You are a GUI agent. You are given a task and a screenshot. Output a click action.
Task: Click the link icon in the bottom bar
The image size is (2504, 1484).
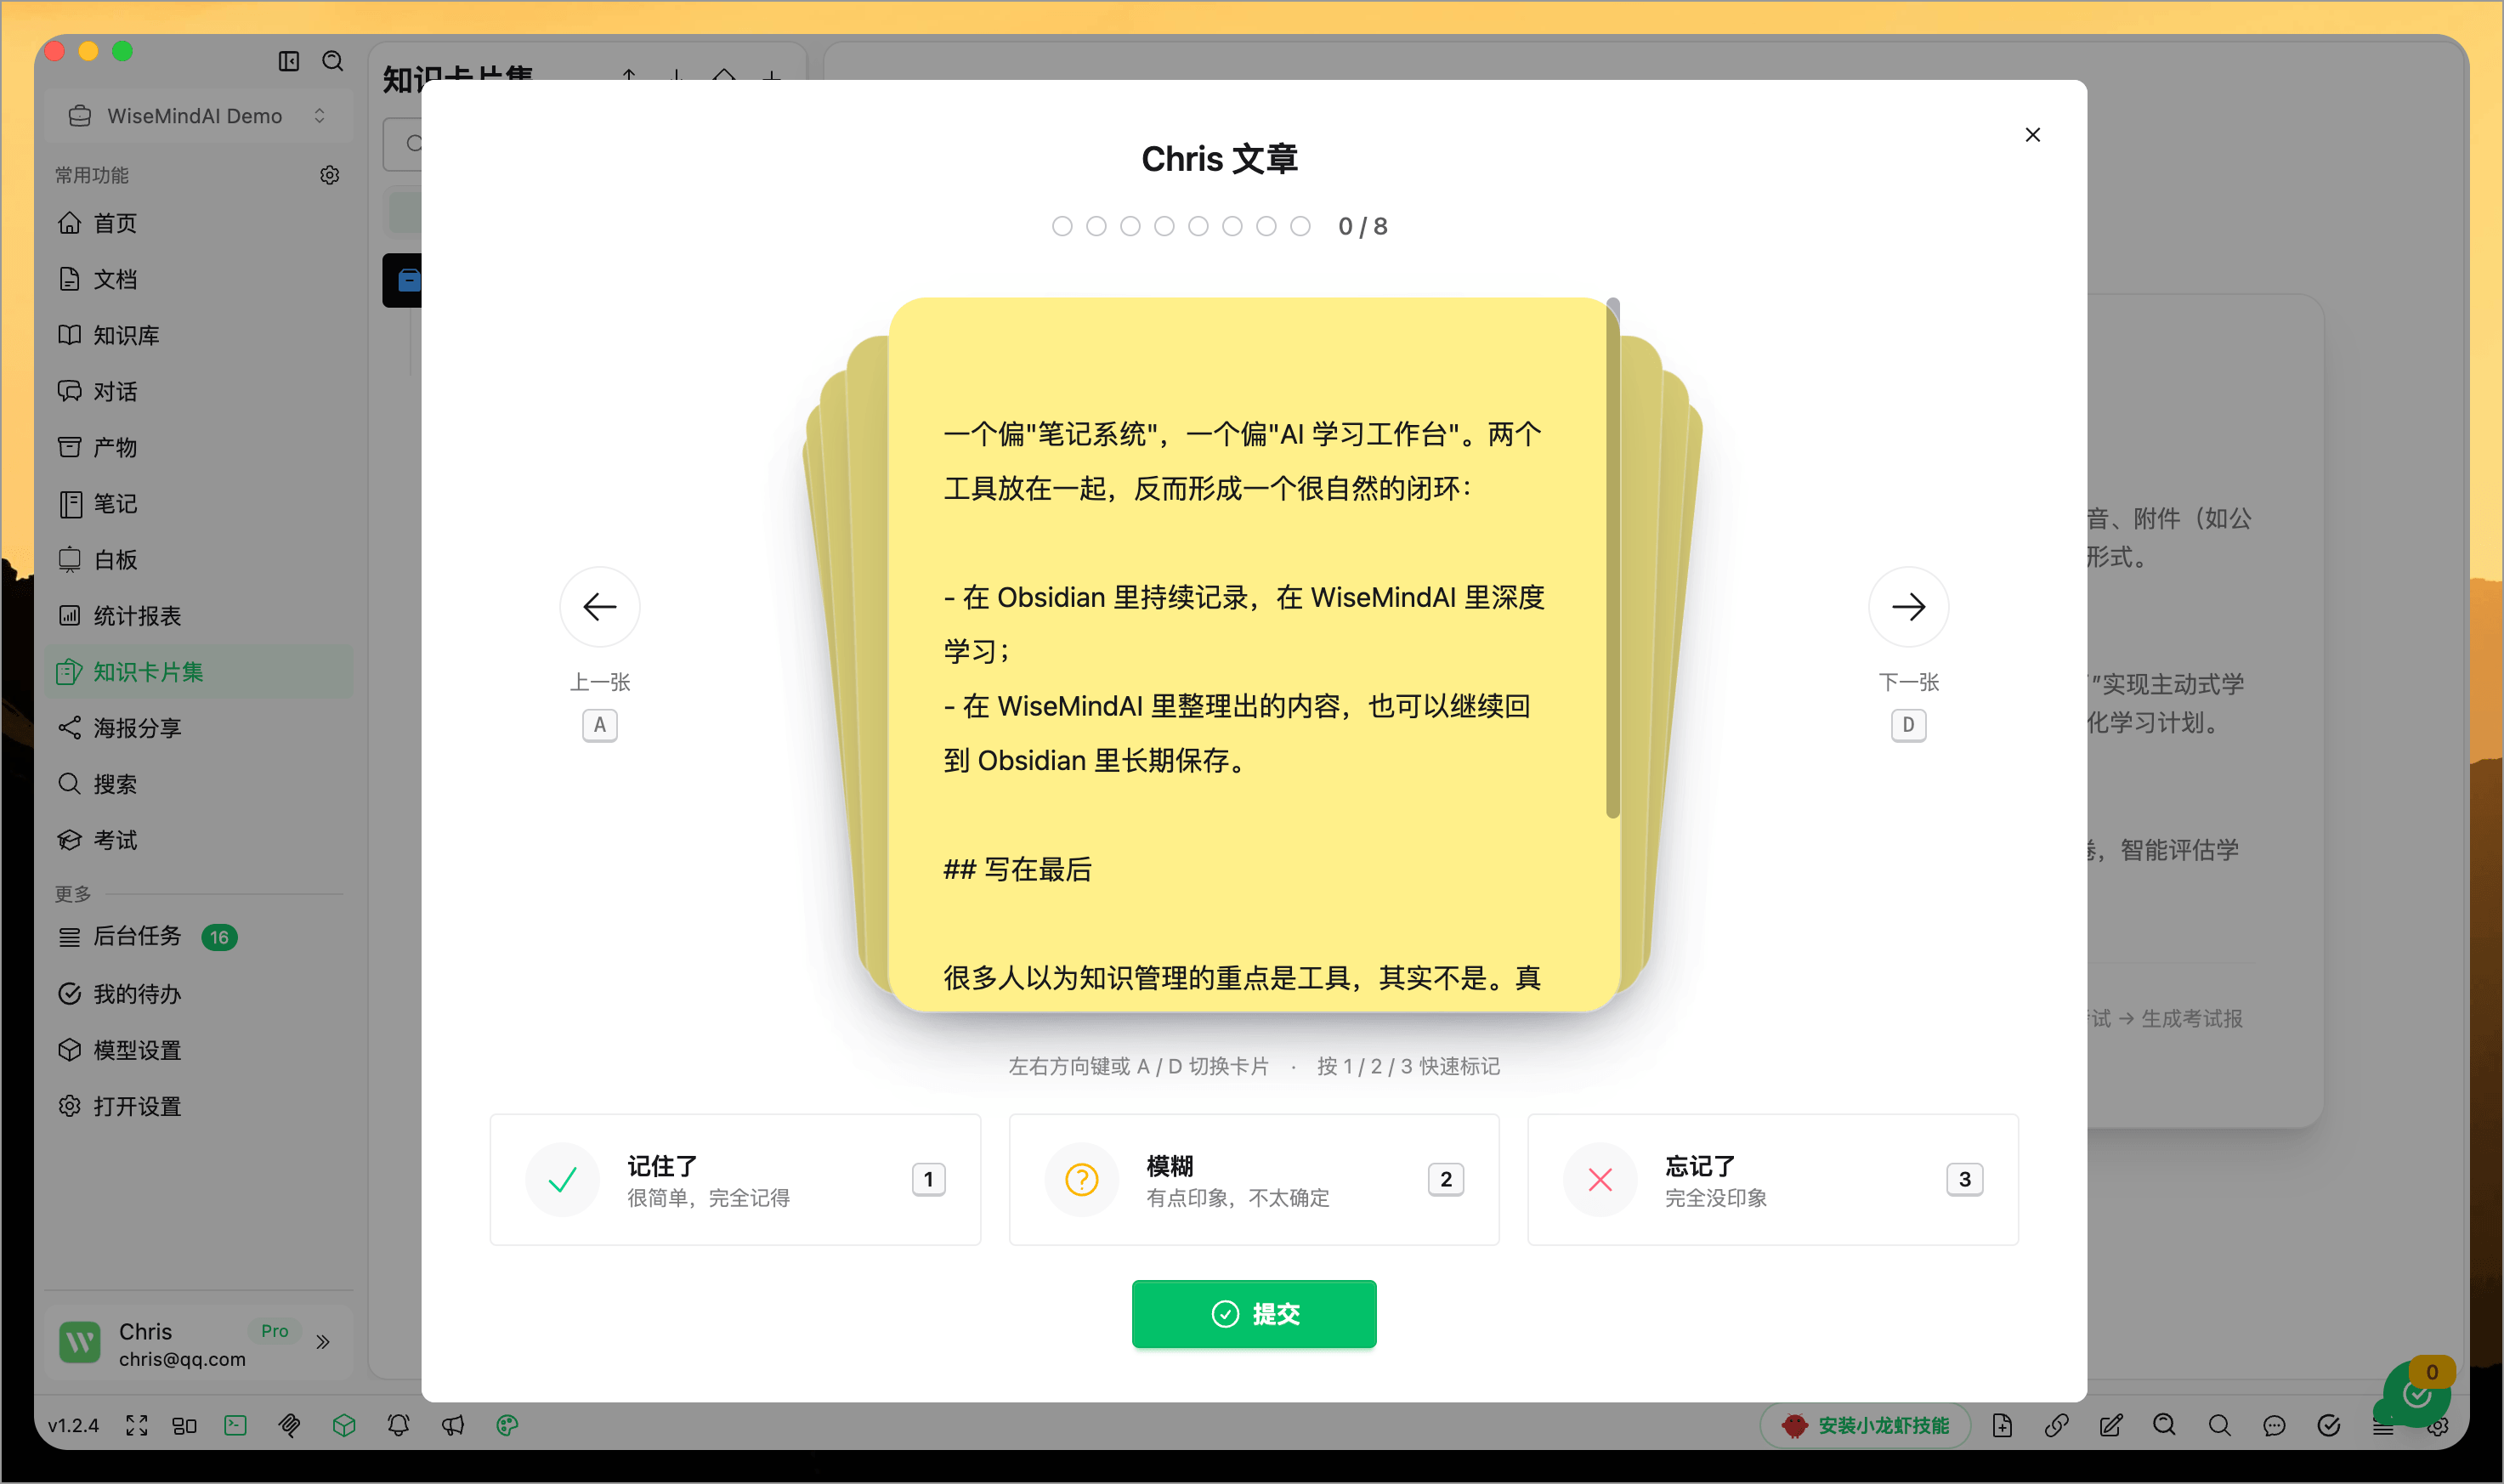2056,1425
